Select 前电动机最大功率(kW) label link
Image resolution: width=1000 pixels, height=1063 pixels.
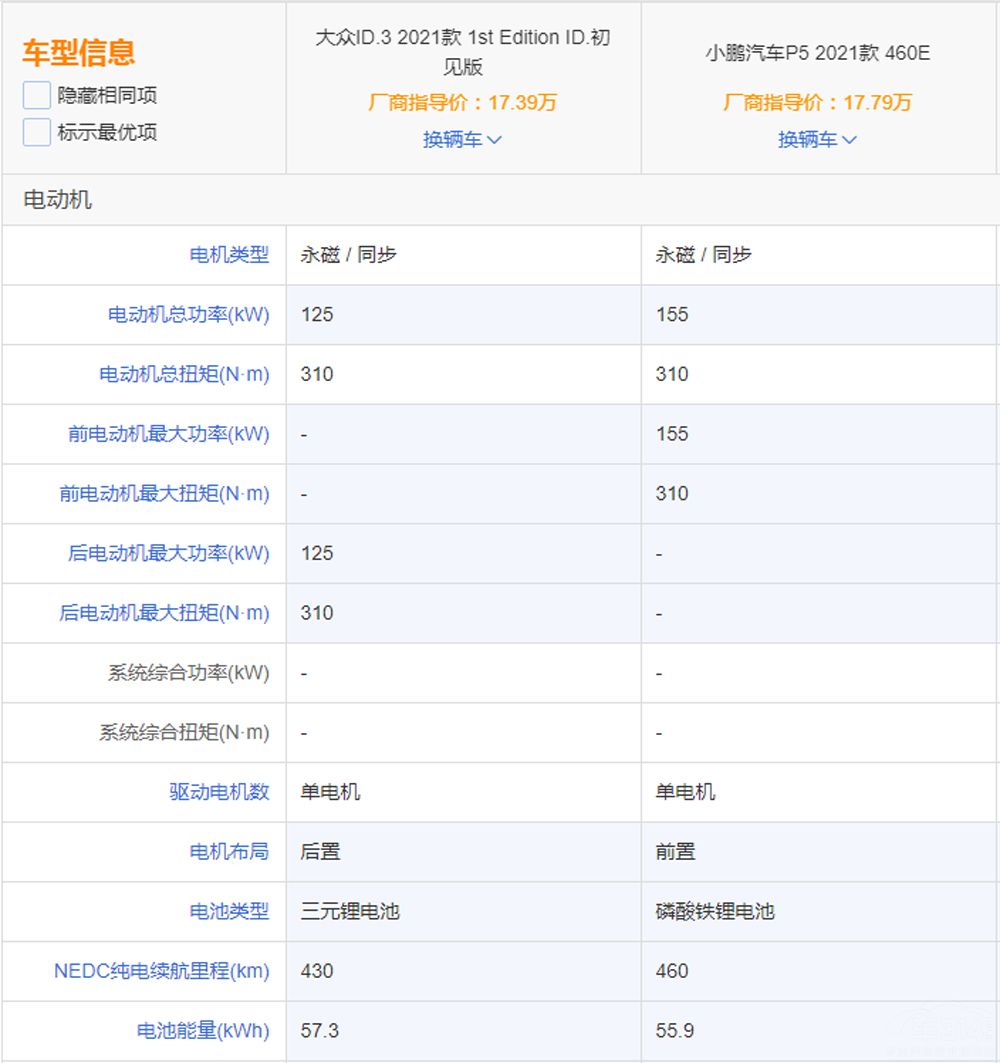click(x=168, y=434)
